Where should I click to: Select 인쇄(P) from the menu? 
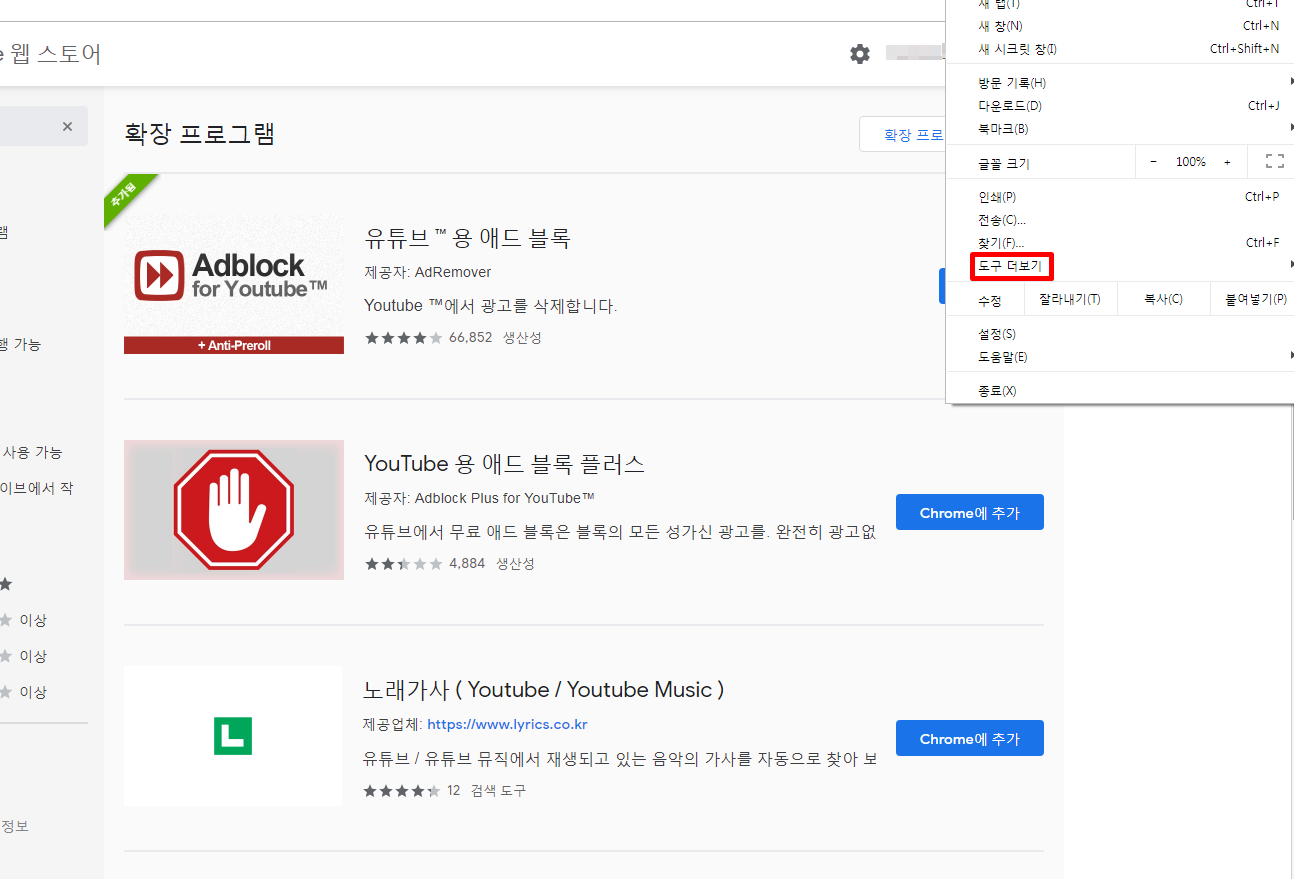click(x=1120, y=197)
